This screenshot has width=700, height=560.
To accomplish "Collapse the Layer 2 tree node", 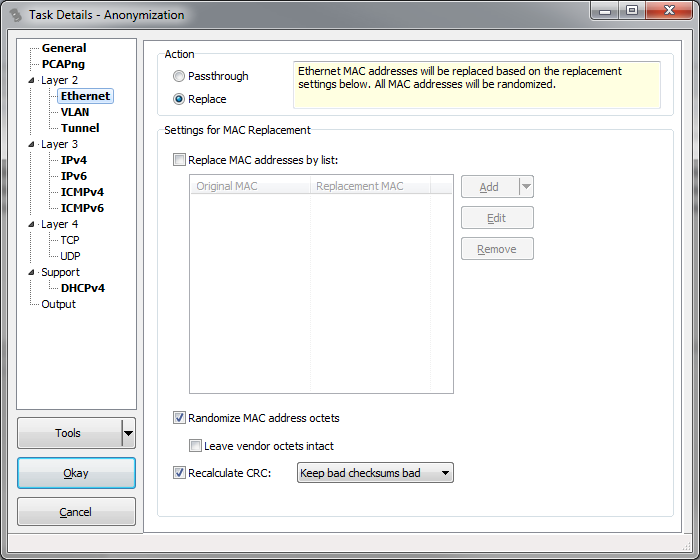I will (x=31, y=80).
